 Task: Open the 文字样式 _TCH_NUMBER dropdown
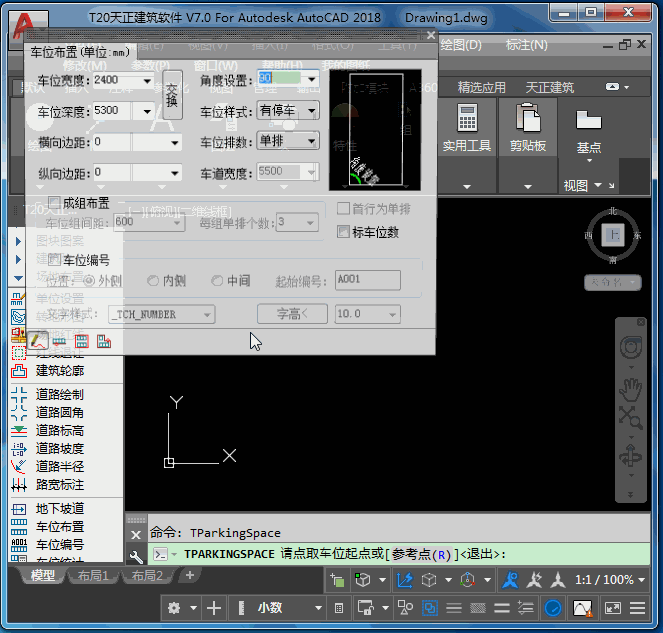tap(207, 315)
